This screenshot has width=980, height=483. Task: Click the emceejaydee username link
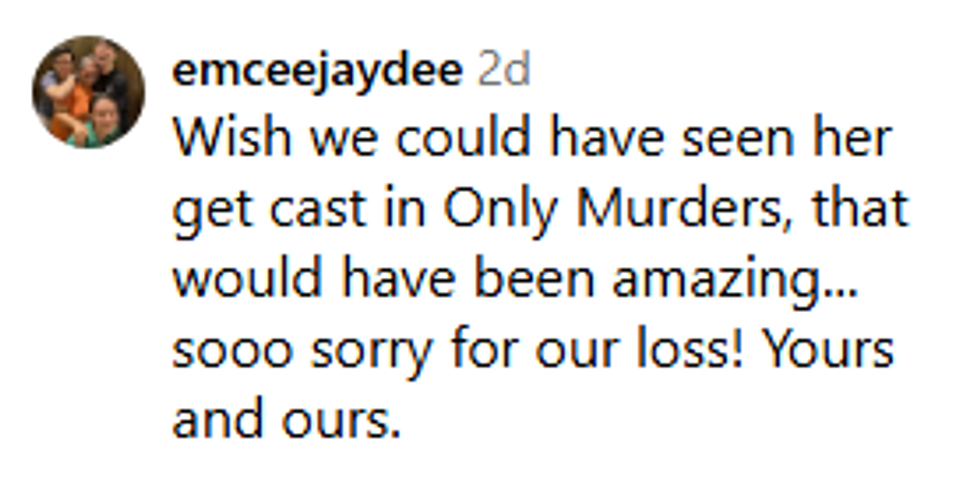click(x=318, y=70)
